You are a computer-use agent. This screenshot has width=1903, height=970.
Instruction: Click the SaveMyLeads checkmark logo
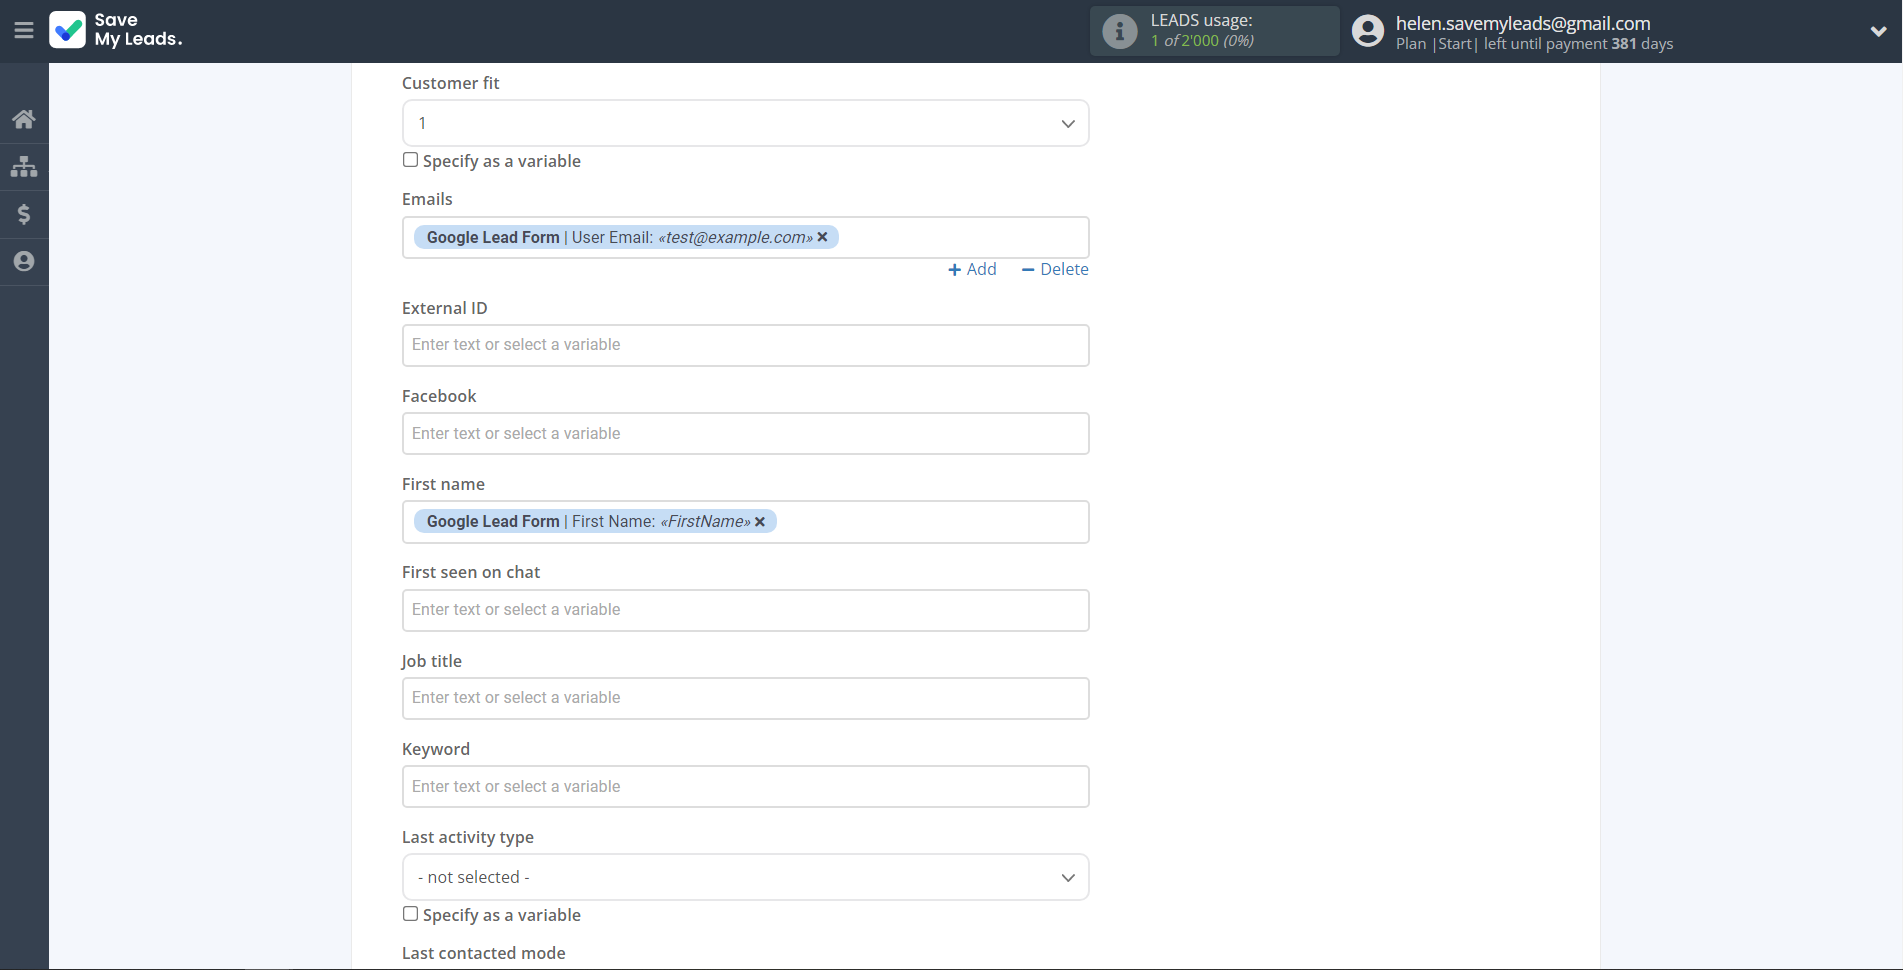point(68,30)
